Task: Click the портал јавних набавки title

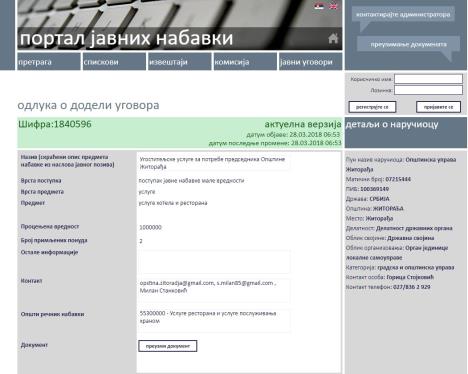Action: coord(126,38)
